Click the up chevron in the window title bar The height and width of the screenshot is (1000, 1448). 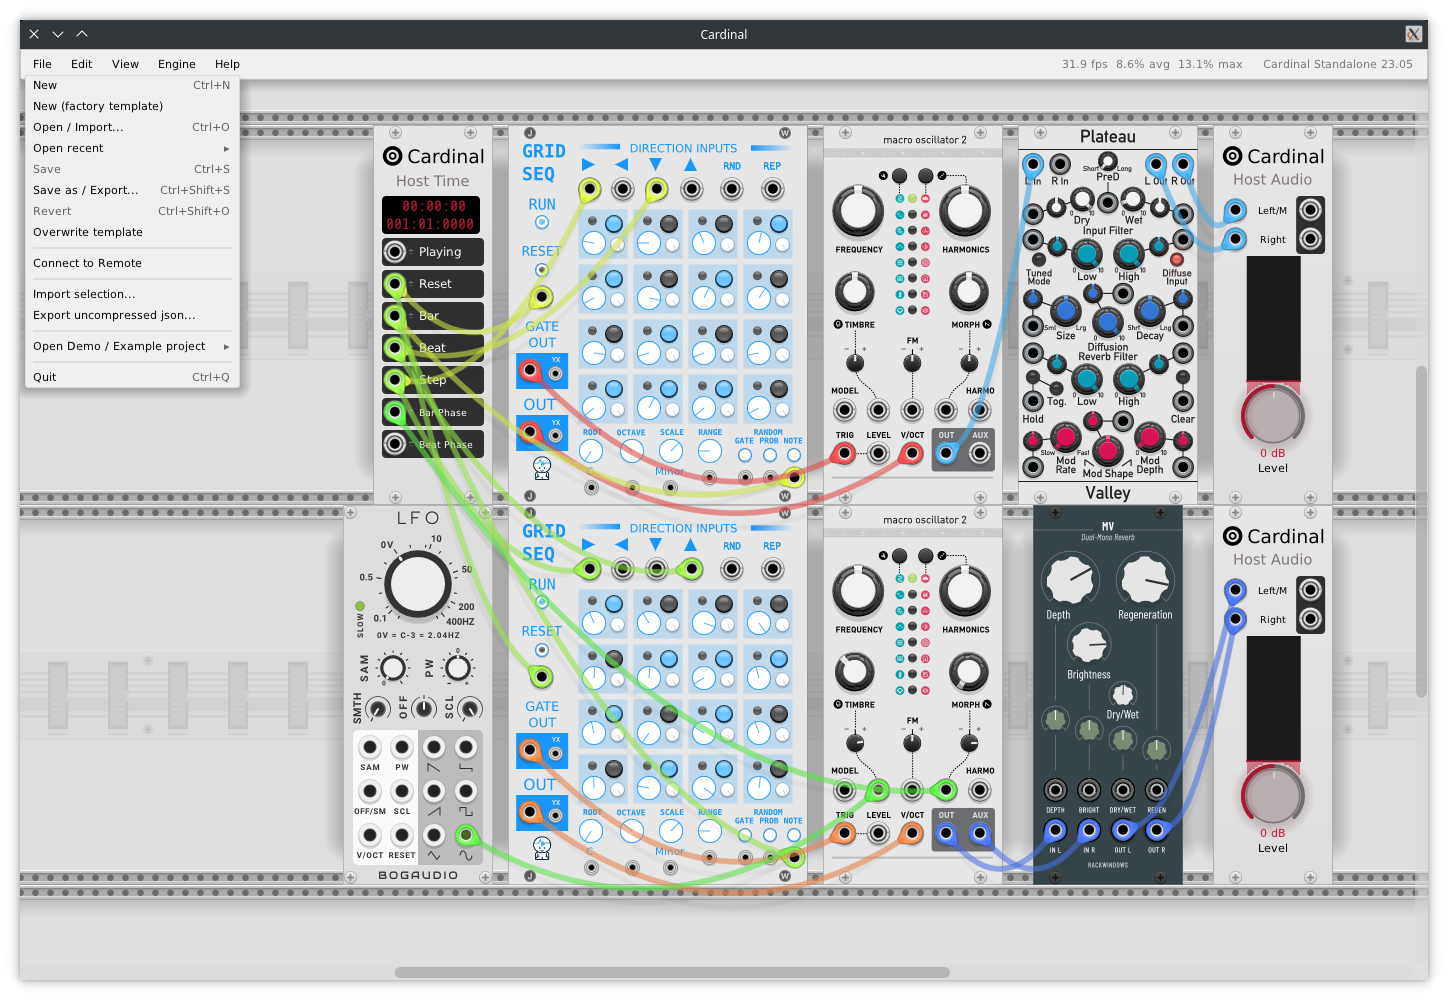click(82, 34)
